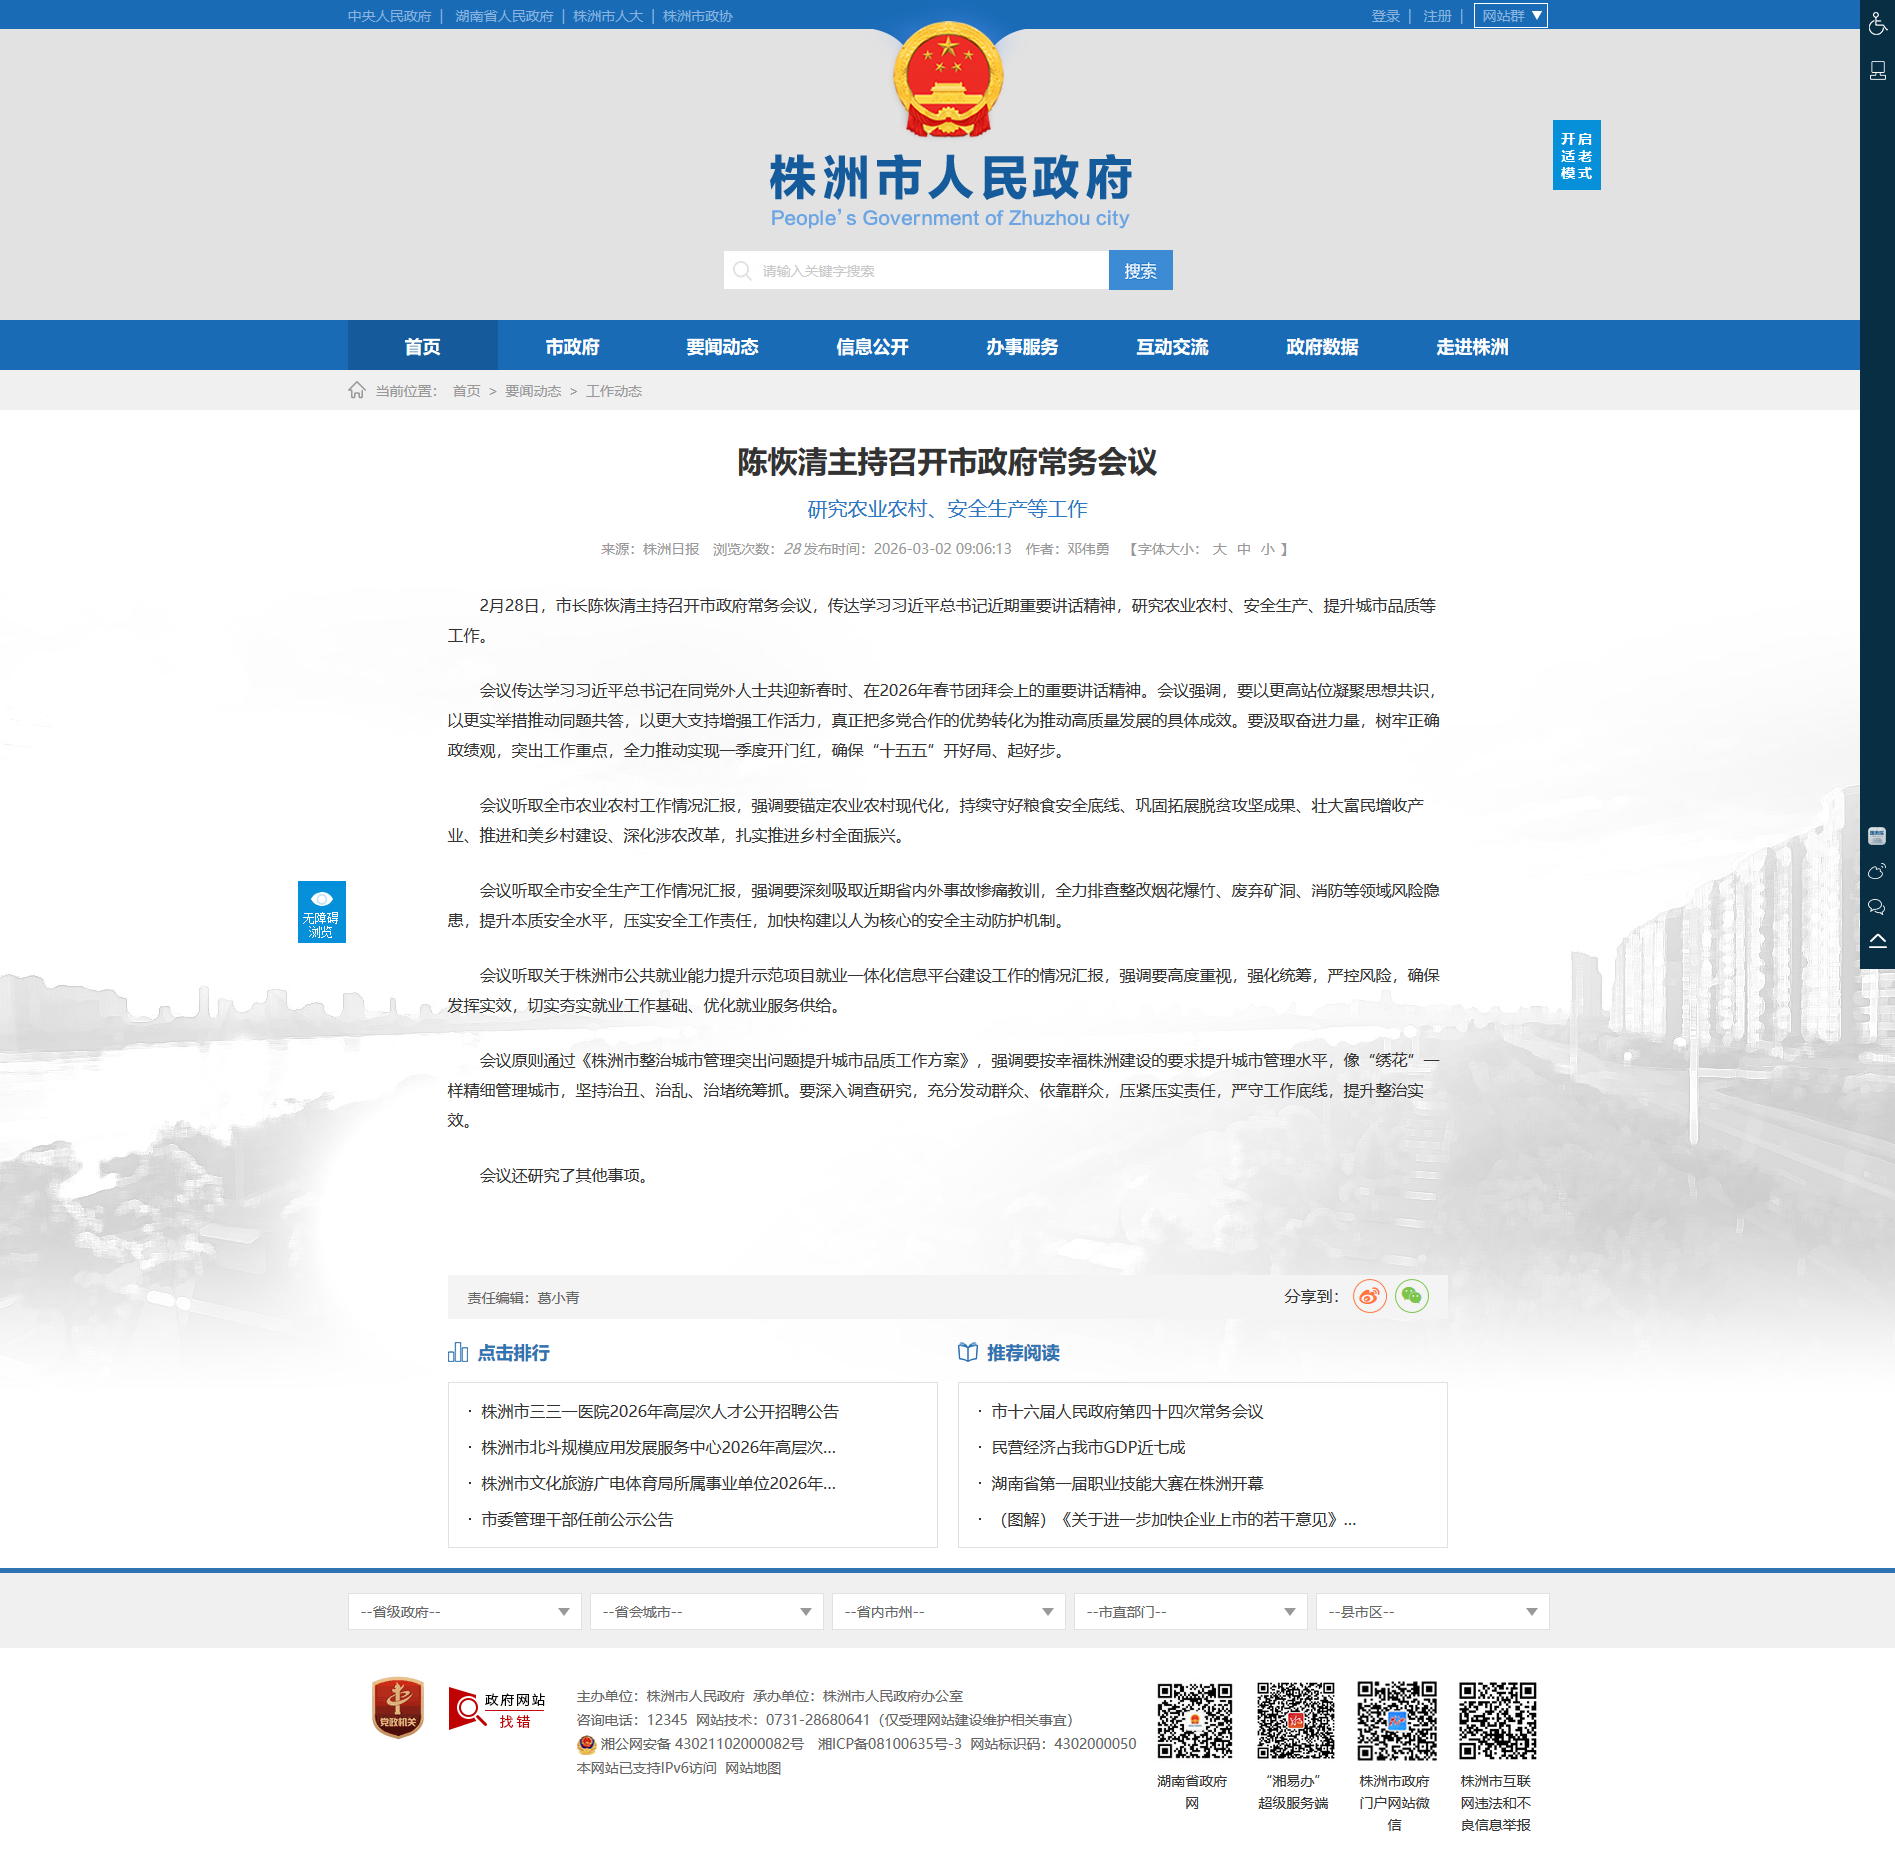Click the 政府网站找错 error-report icon
Screen dimensions: 1895x1866
pos(497,1709)
